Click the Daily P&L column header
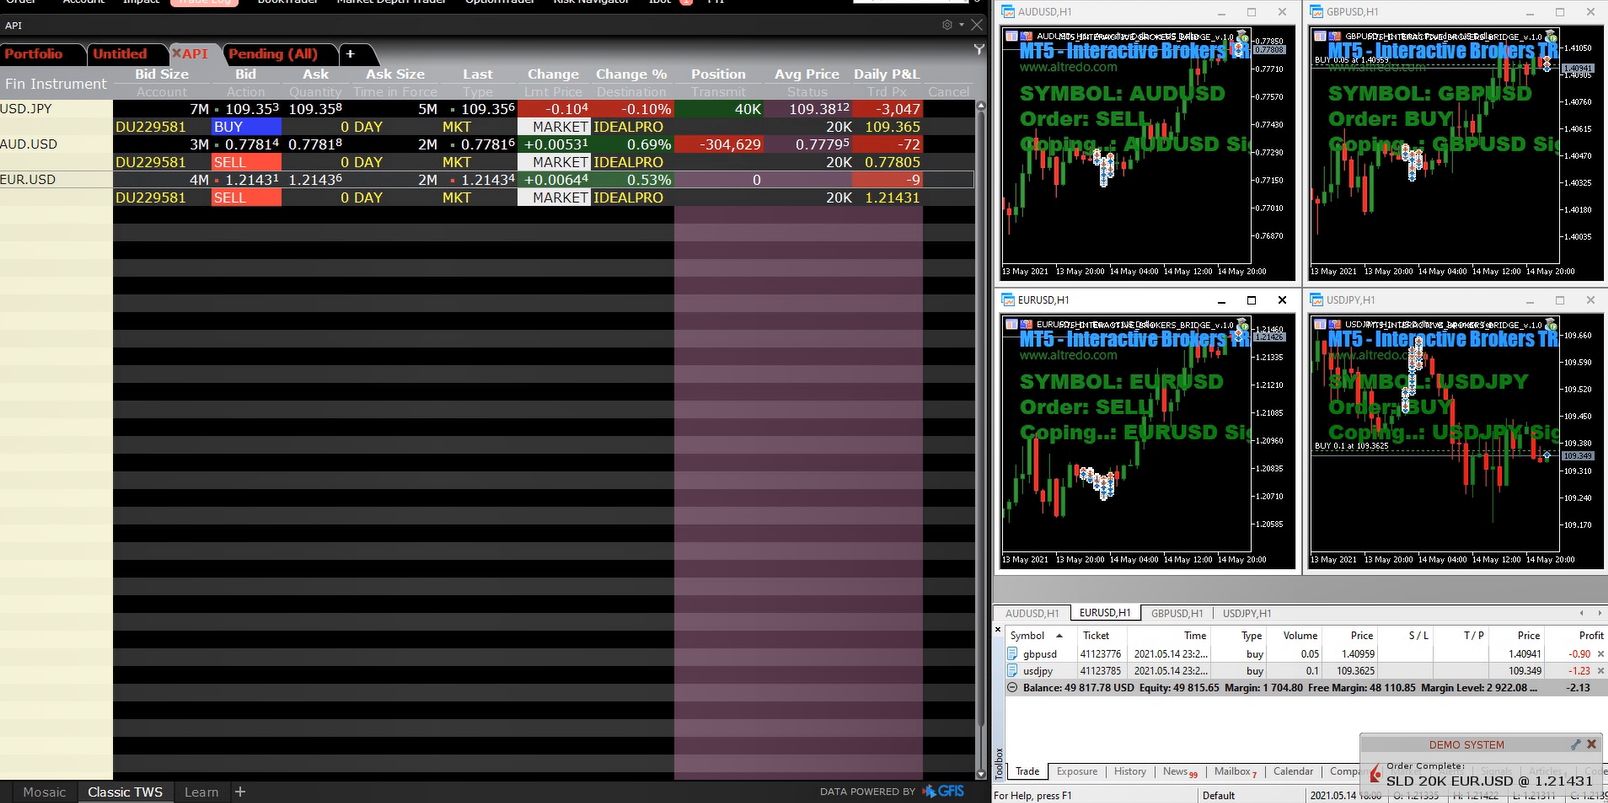Viewport: 1608px width, 803px height. click(x=886, y=74)
